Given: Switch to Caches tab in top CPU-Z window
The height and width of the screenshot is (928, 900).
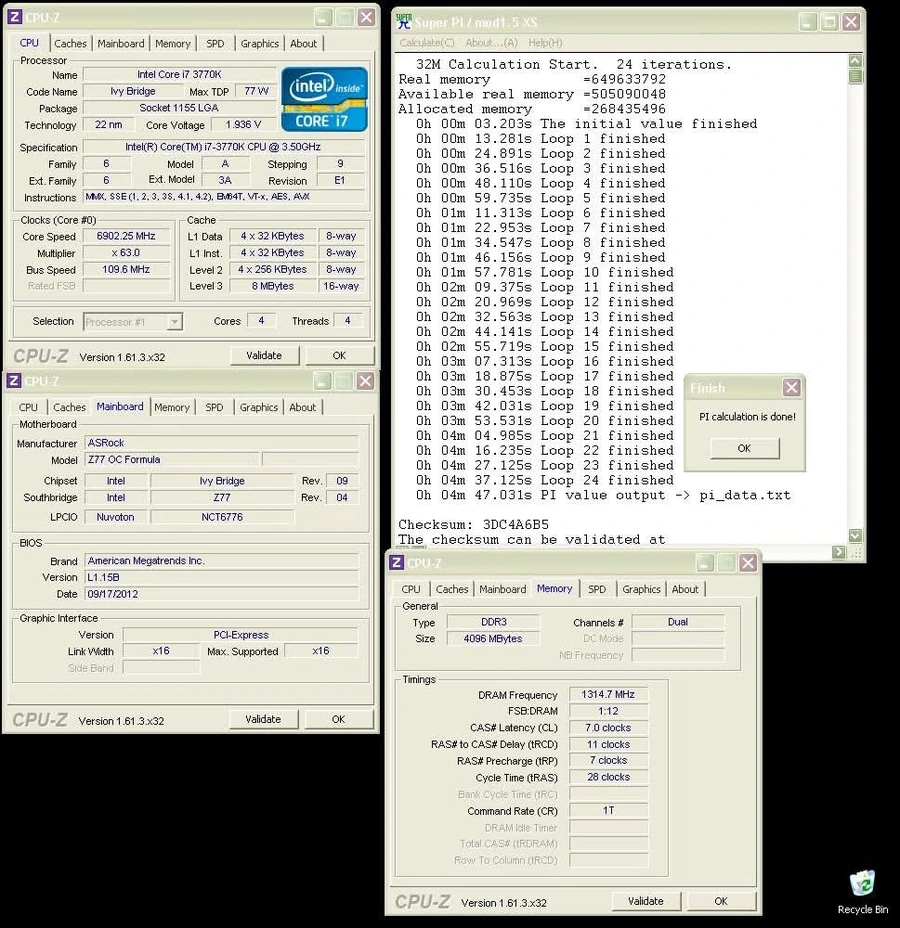Looking at the screenshot, I should click(70, 43).
